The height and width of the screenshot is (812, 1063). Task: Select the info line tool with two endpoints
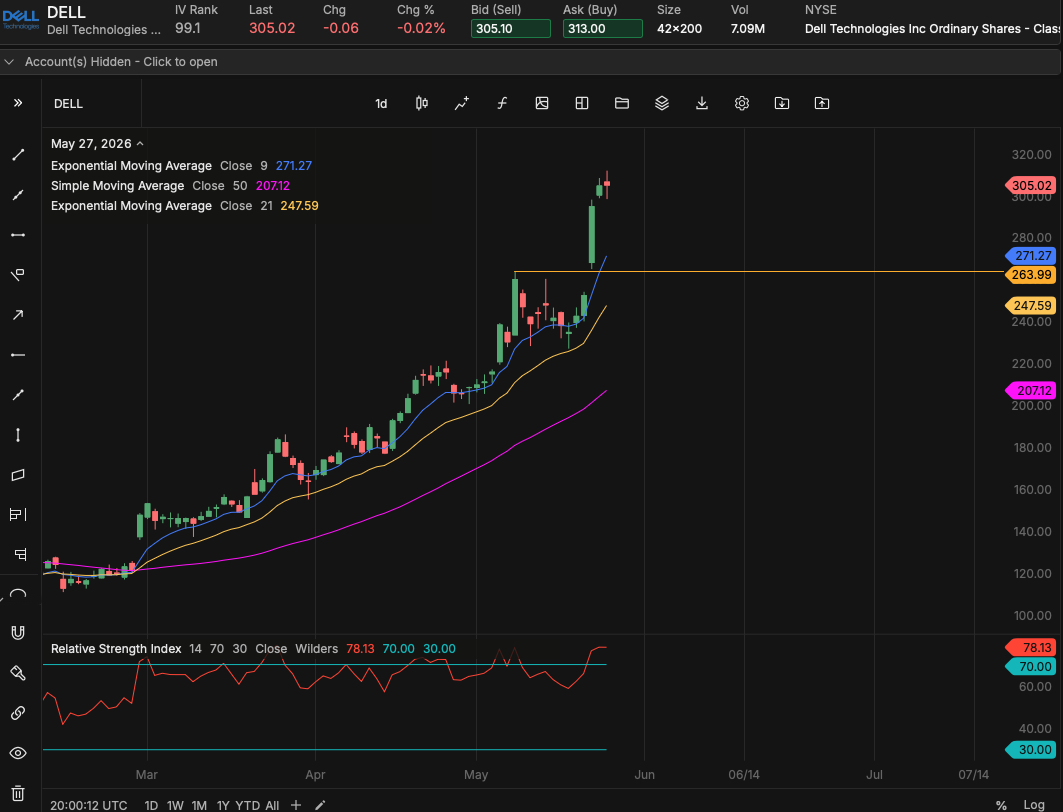coord(18,235)
